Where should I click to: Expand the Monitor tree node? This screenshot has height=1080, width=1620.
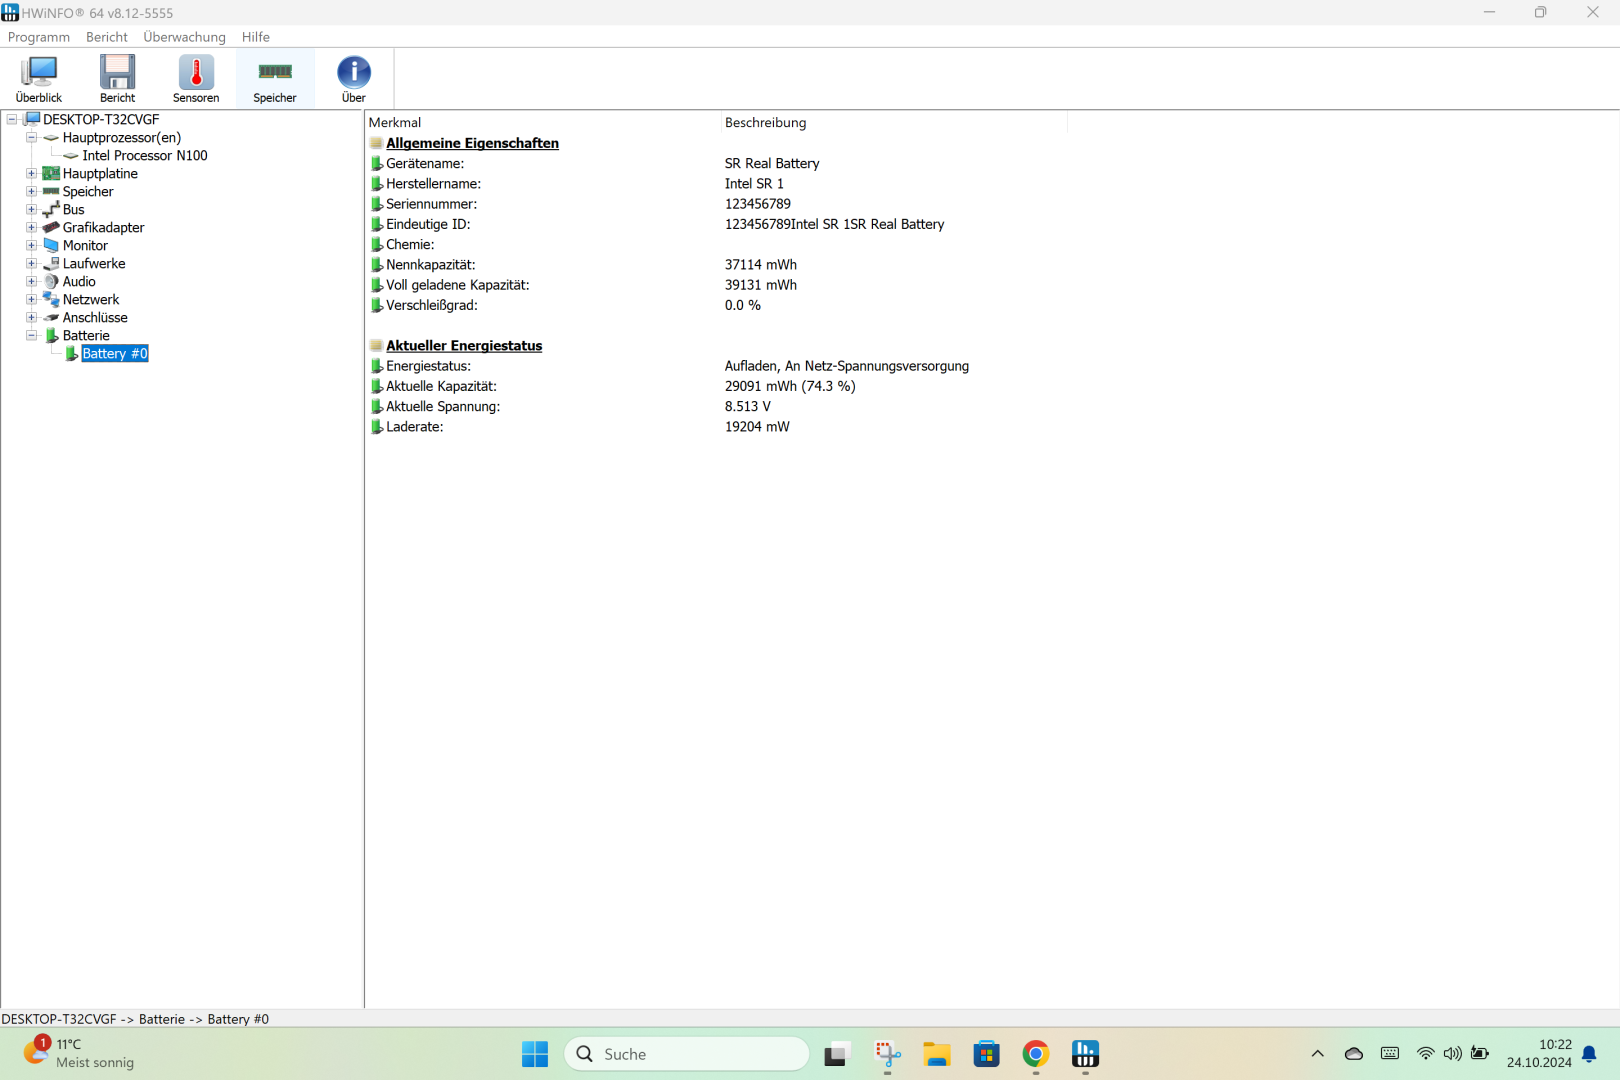pyautogui.click(x=31, y=245)
